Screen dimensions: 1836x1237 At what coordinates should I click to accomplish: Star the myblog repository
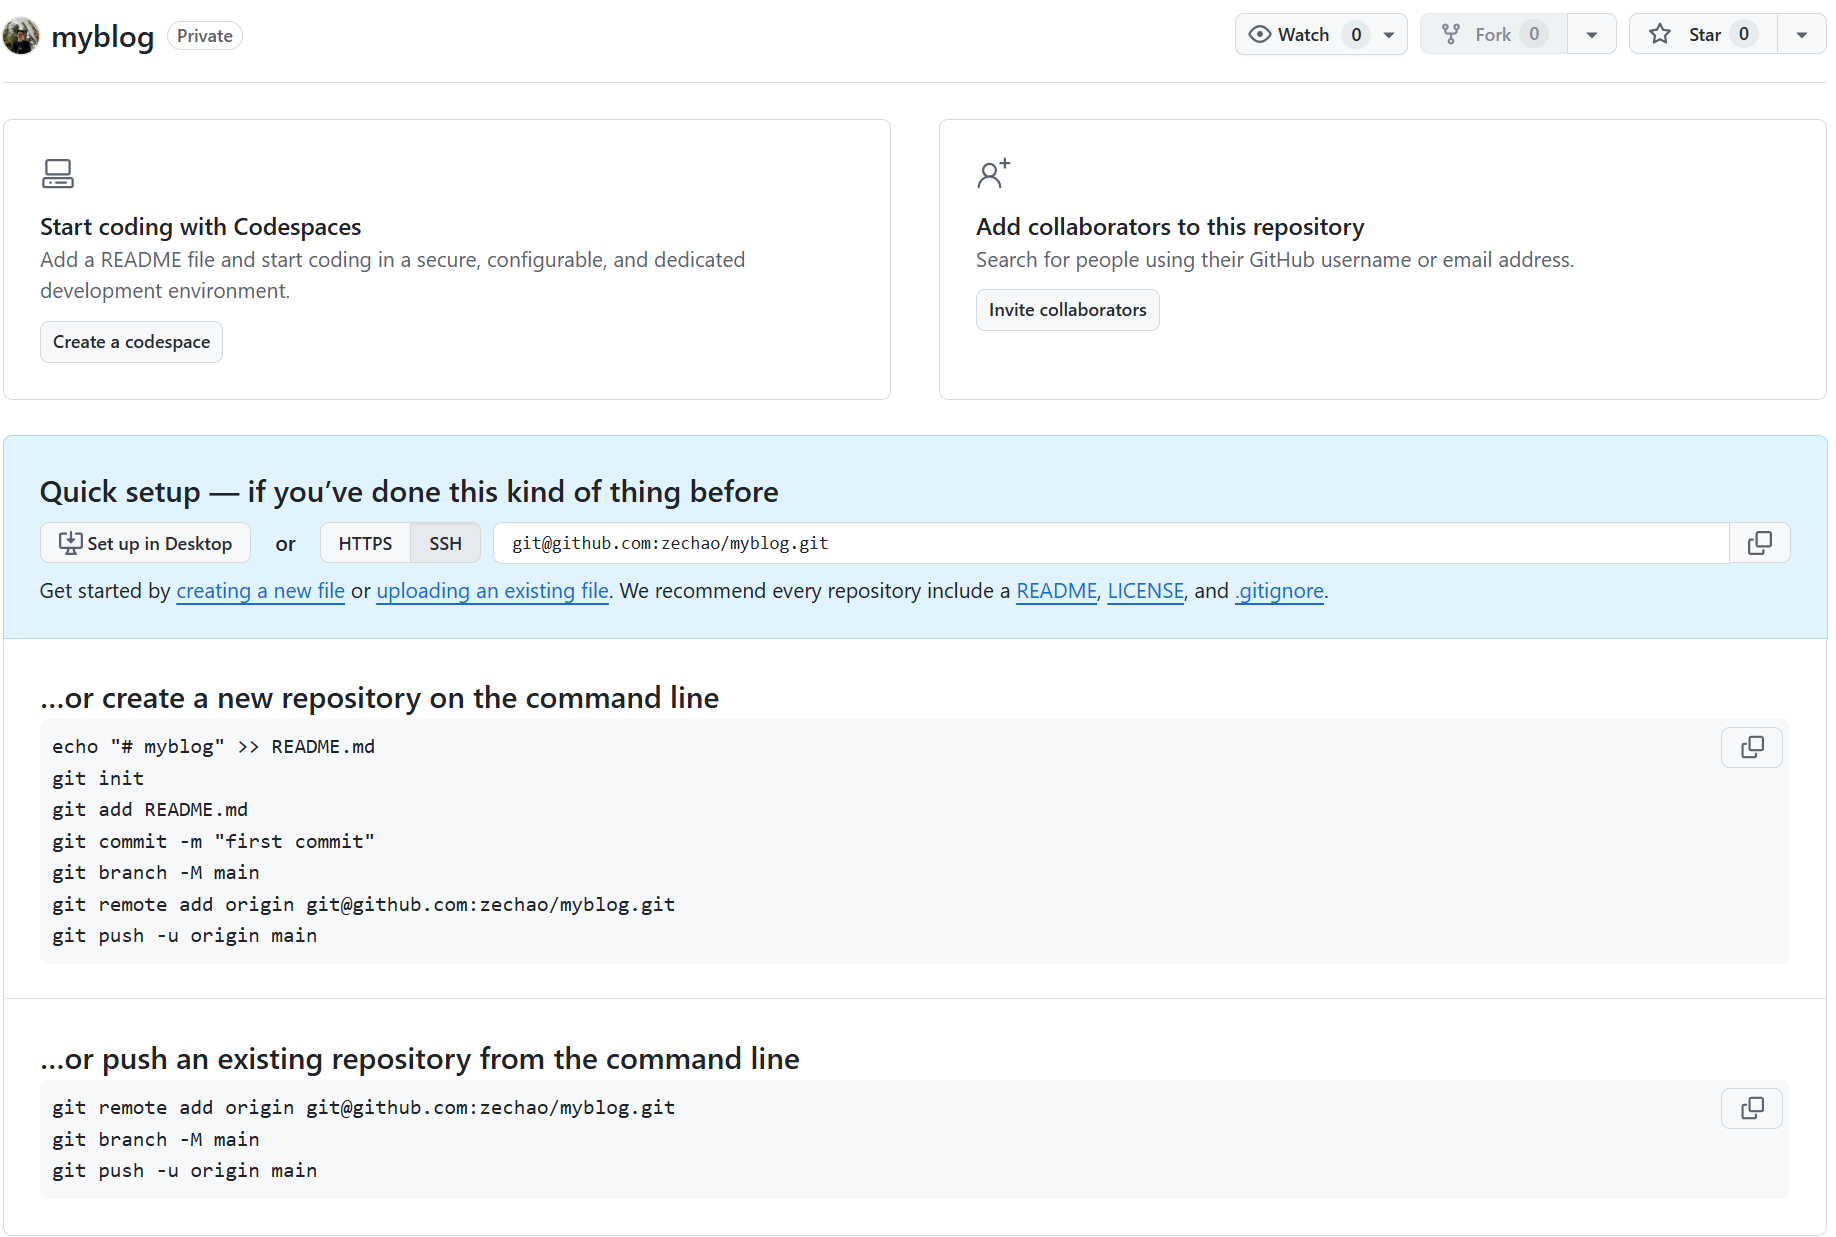1703,34
